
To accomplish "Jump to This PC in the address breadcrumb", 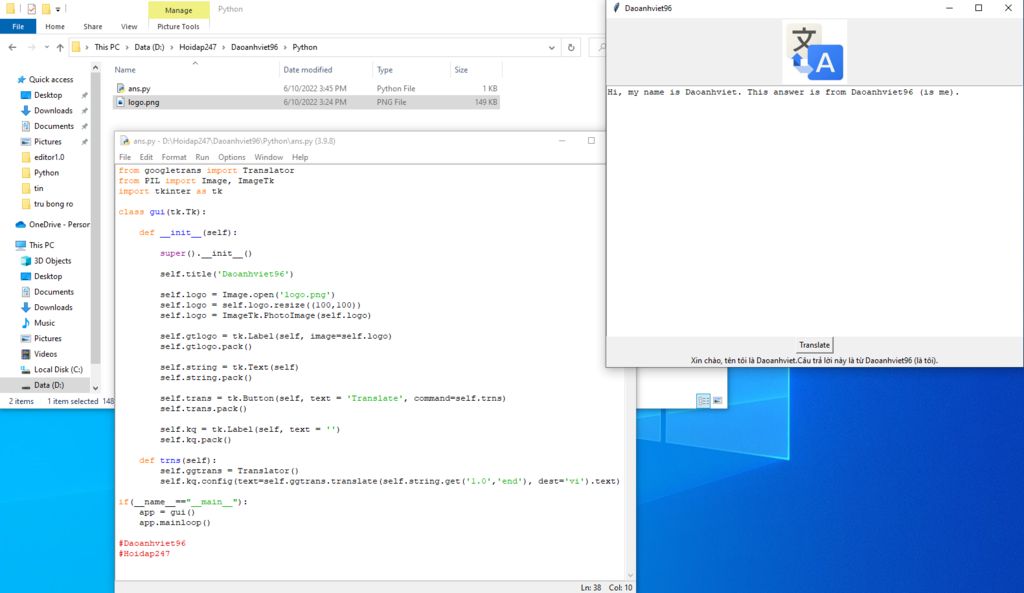I will click(106, 47).
